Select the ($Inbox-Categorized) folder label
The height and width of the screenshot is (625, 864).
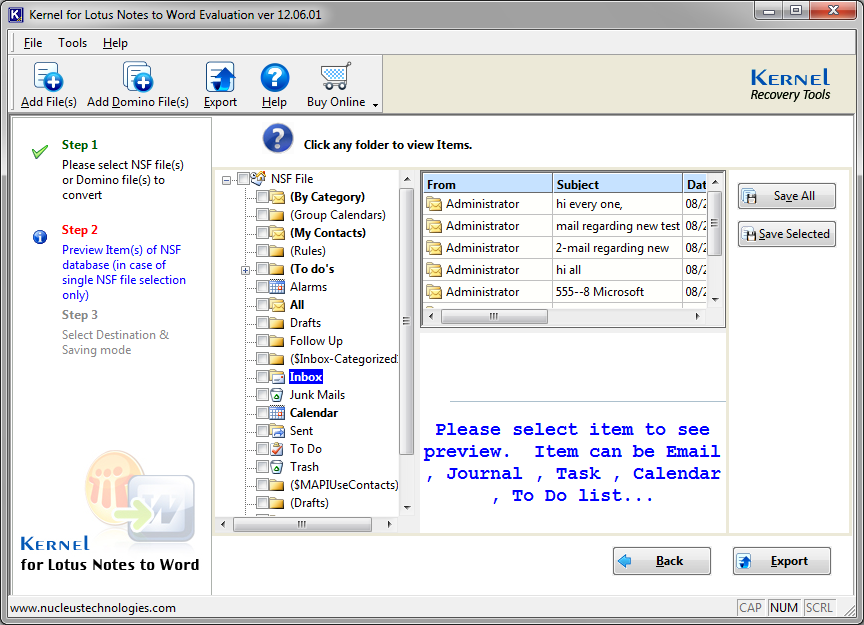click(x=344, y=359)
